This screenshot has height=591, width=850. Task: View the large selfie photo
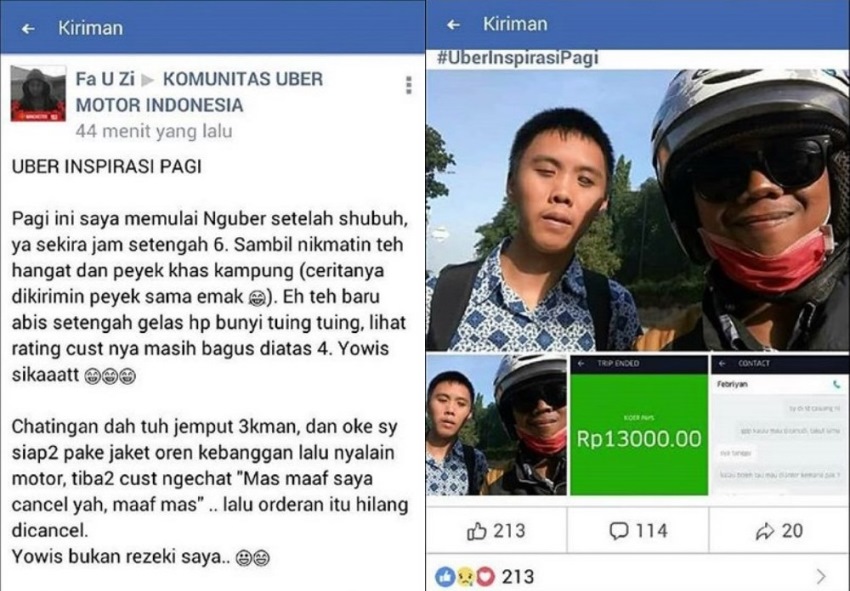(638, 210)
